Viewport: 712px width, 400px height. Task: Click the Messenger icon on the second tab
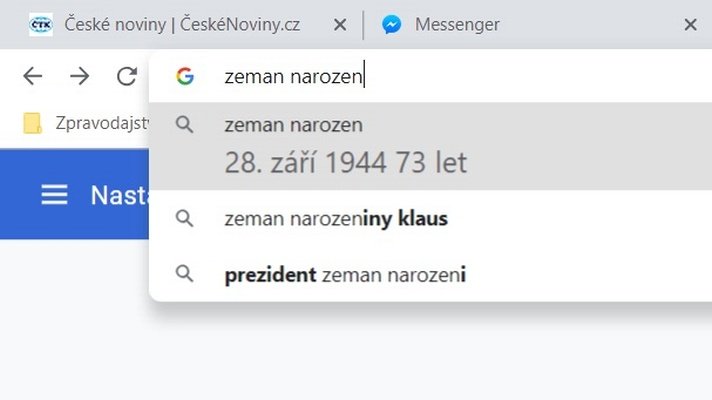[391, 25]
